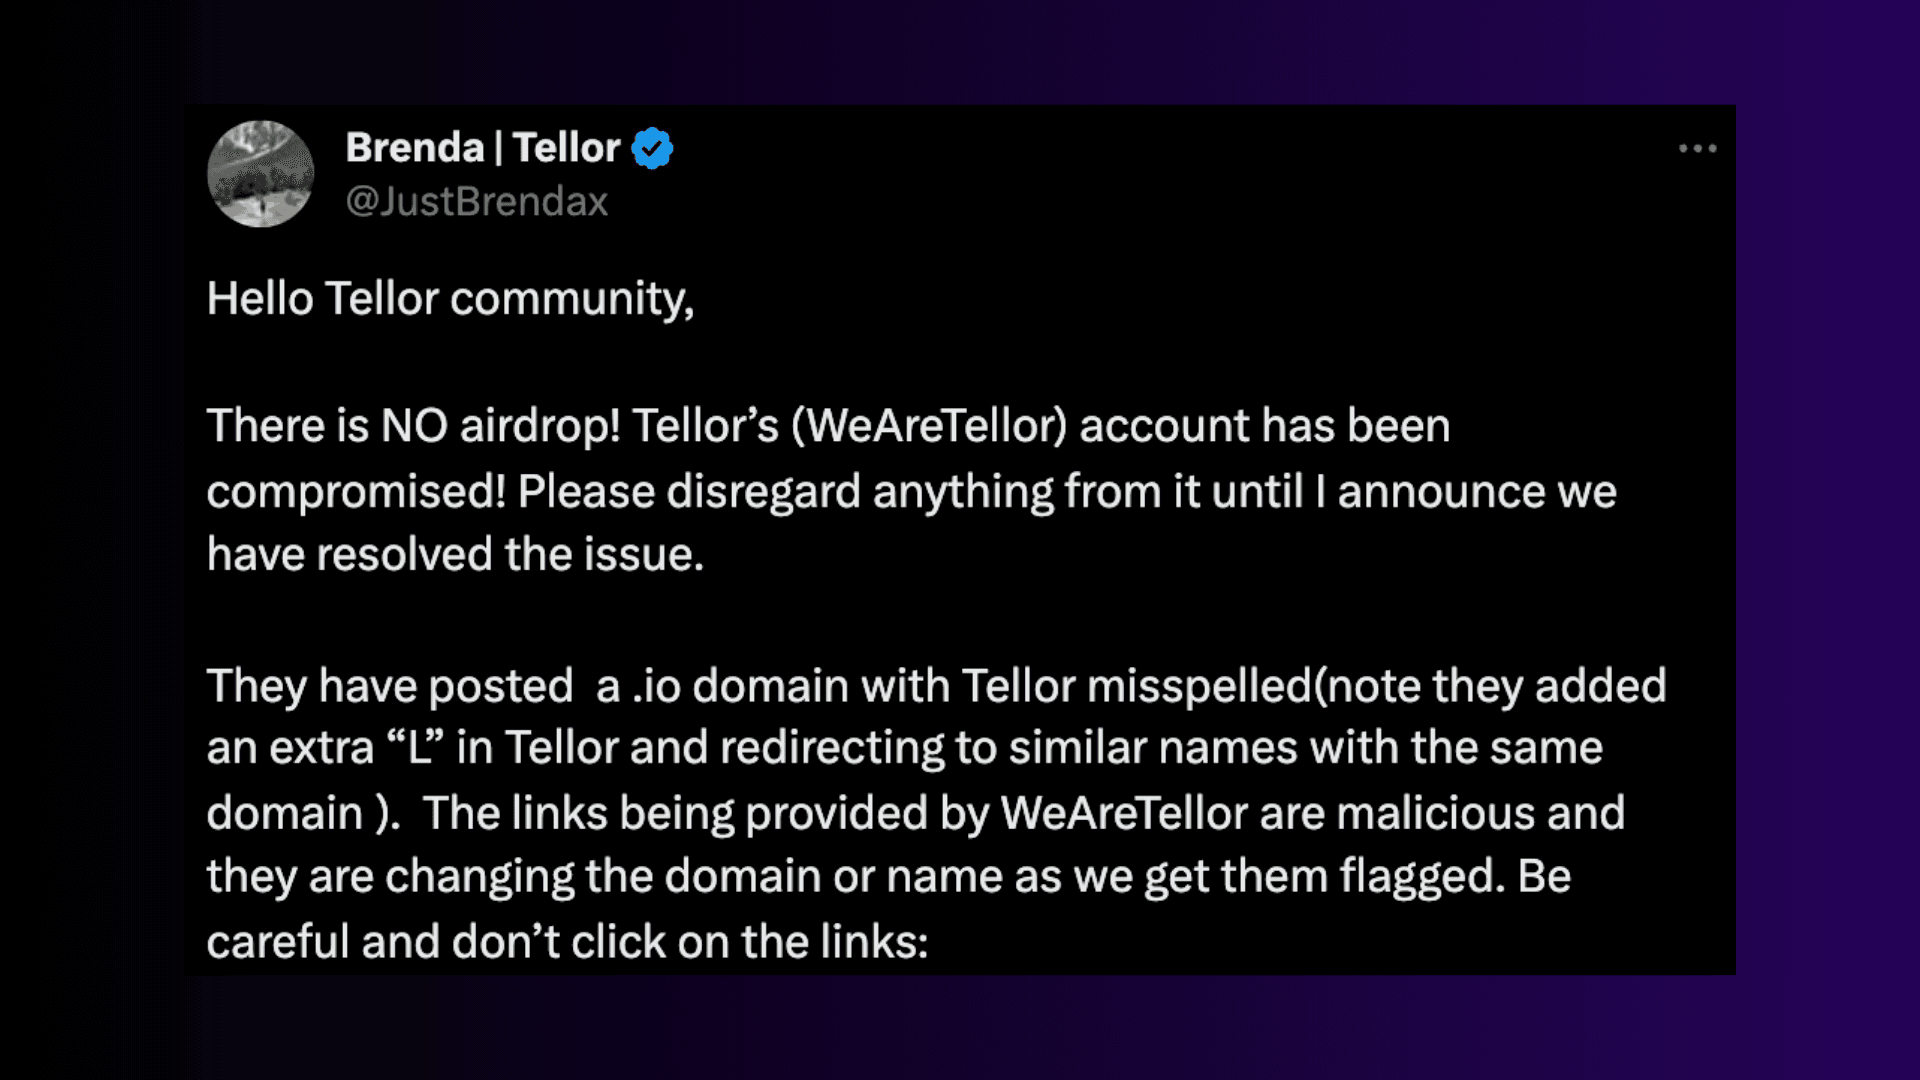Click the .io domain text
The width and height of the screenshot is (1920, 1080).
click(656, 687)
